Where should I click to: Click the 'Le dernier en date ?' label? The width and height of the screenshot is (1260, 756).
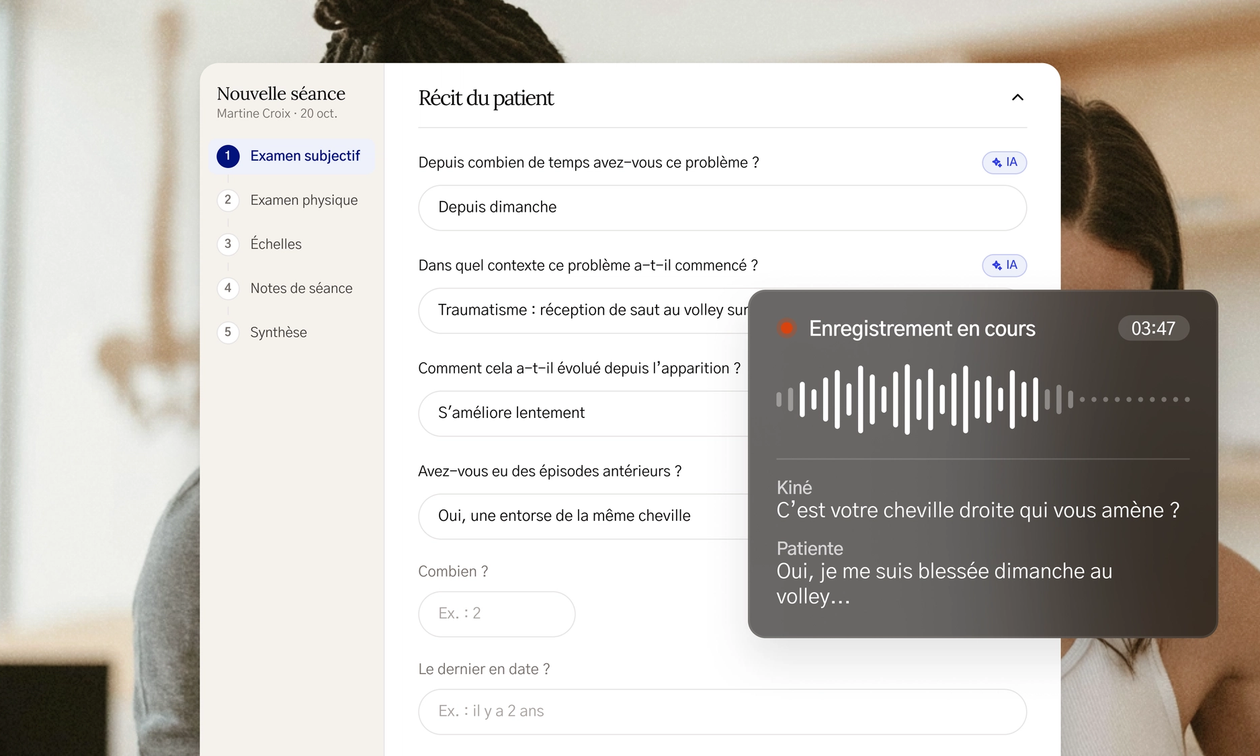pos(484,669)
